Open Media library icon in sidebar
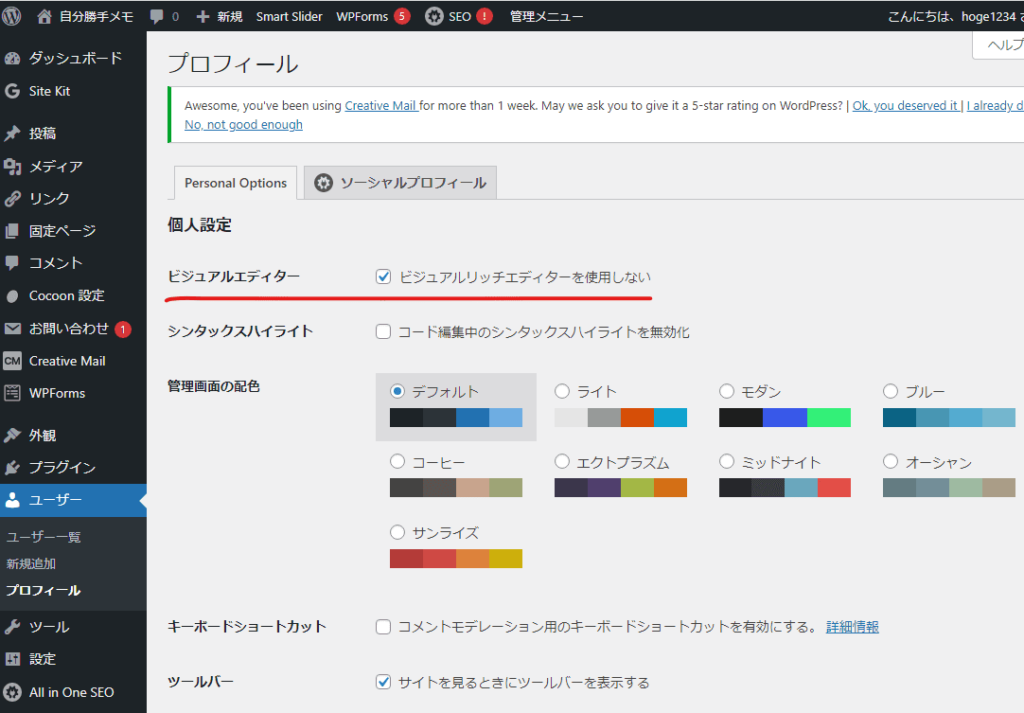Image resolution: width=1024 pixels, height=713 pixels. pos(12,166)
